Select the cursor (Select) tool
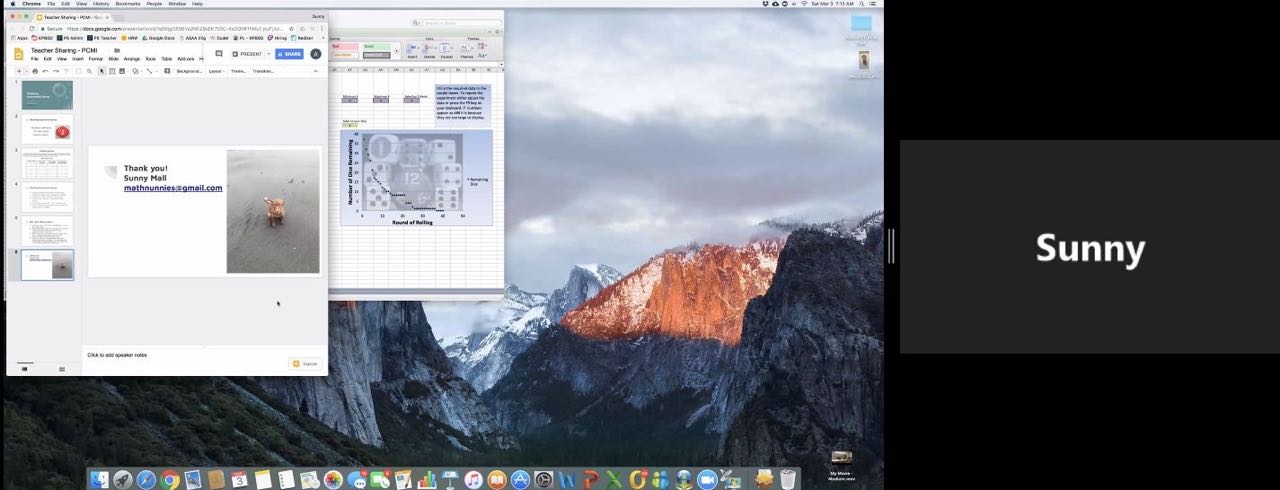This screenshot has width=1280, height=490. [102, 71]
